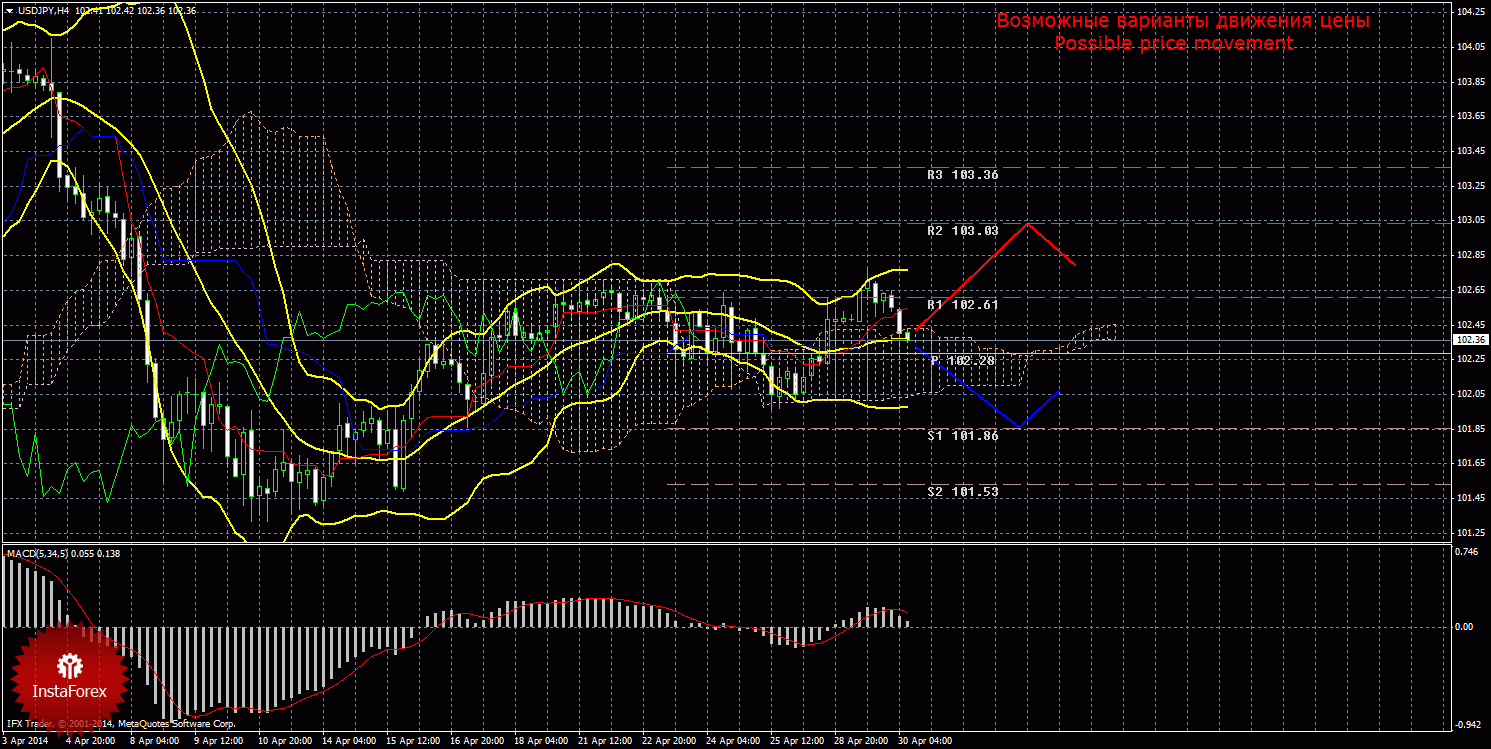
Task: Click the '18 Apr 04:00' time axis label
Action: 542,742
